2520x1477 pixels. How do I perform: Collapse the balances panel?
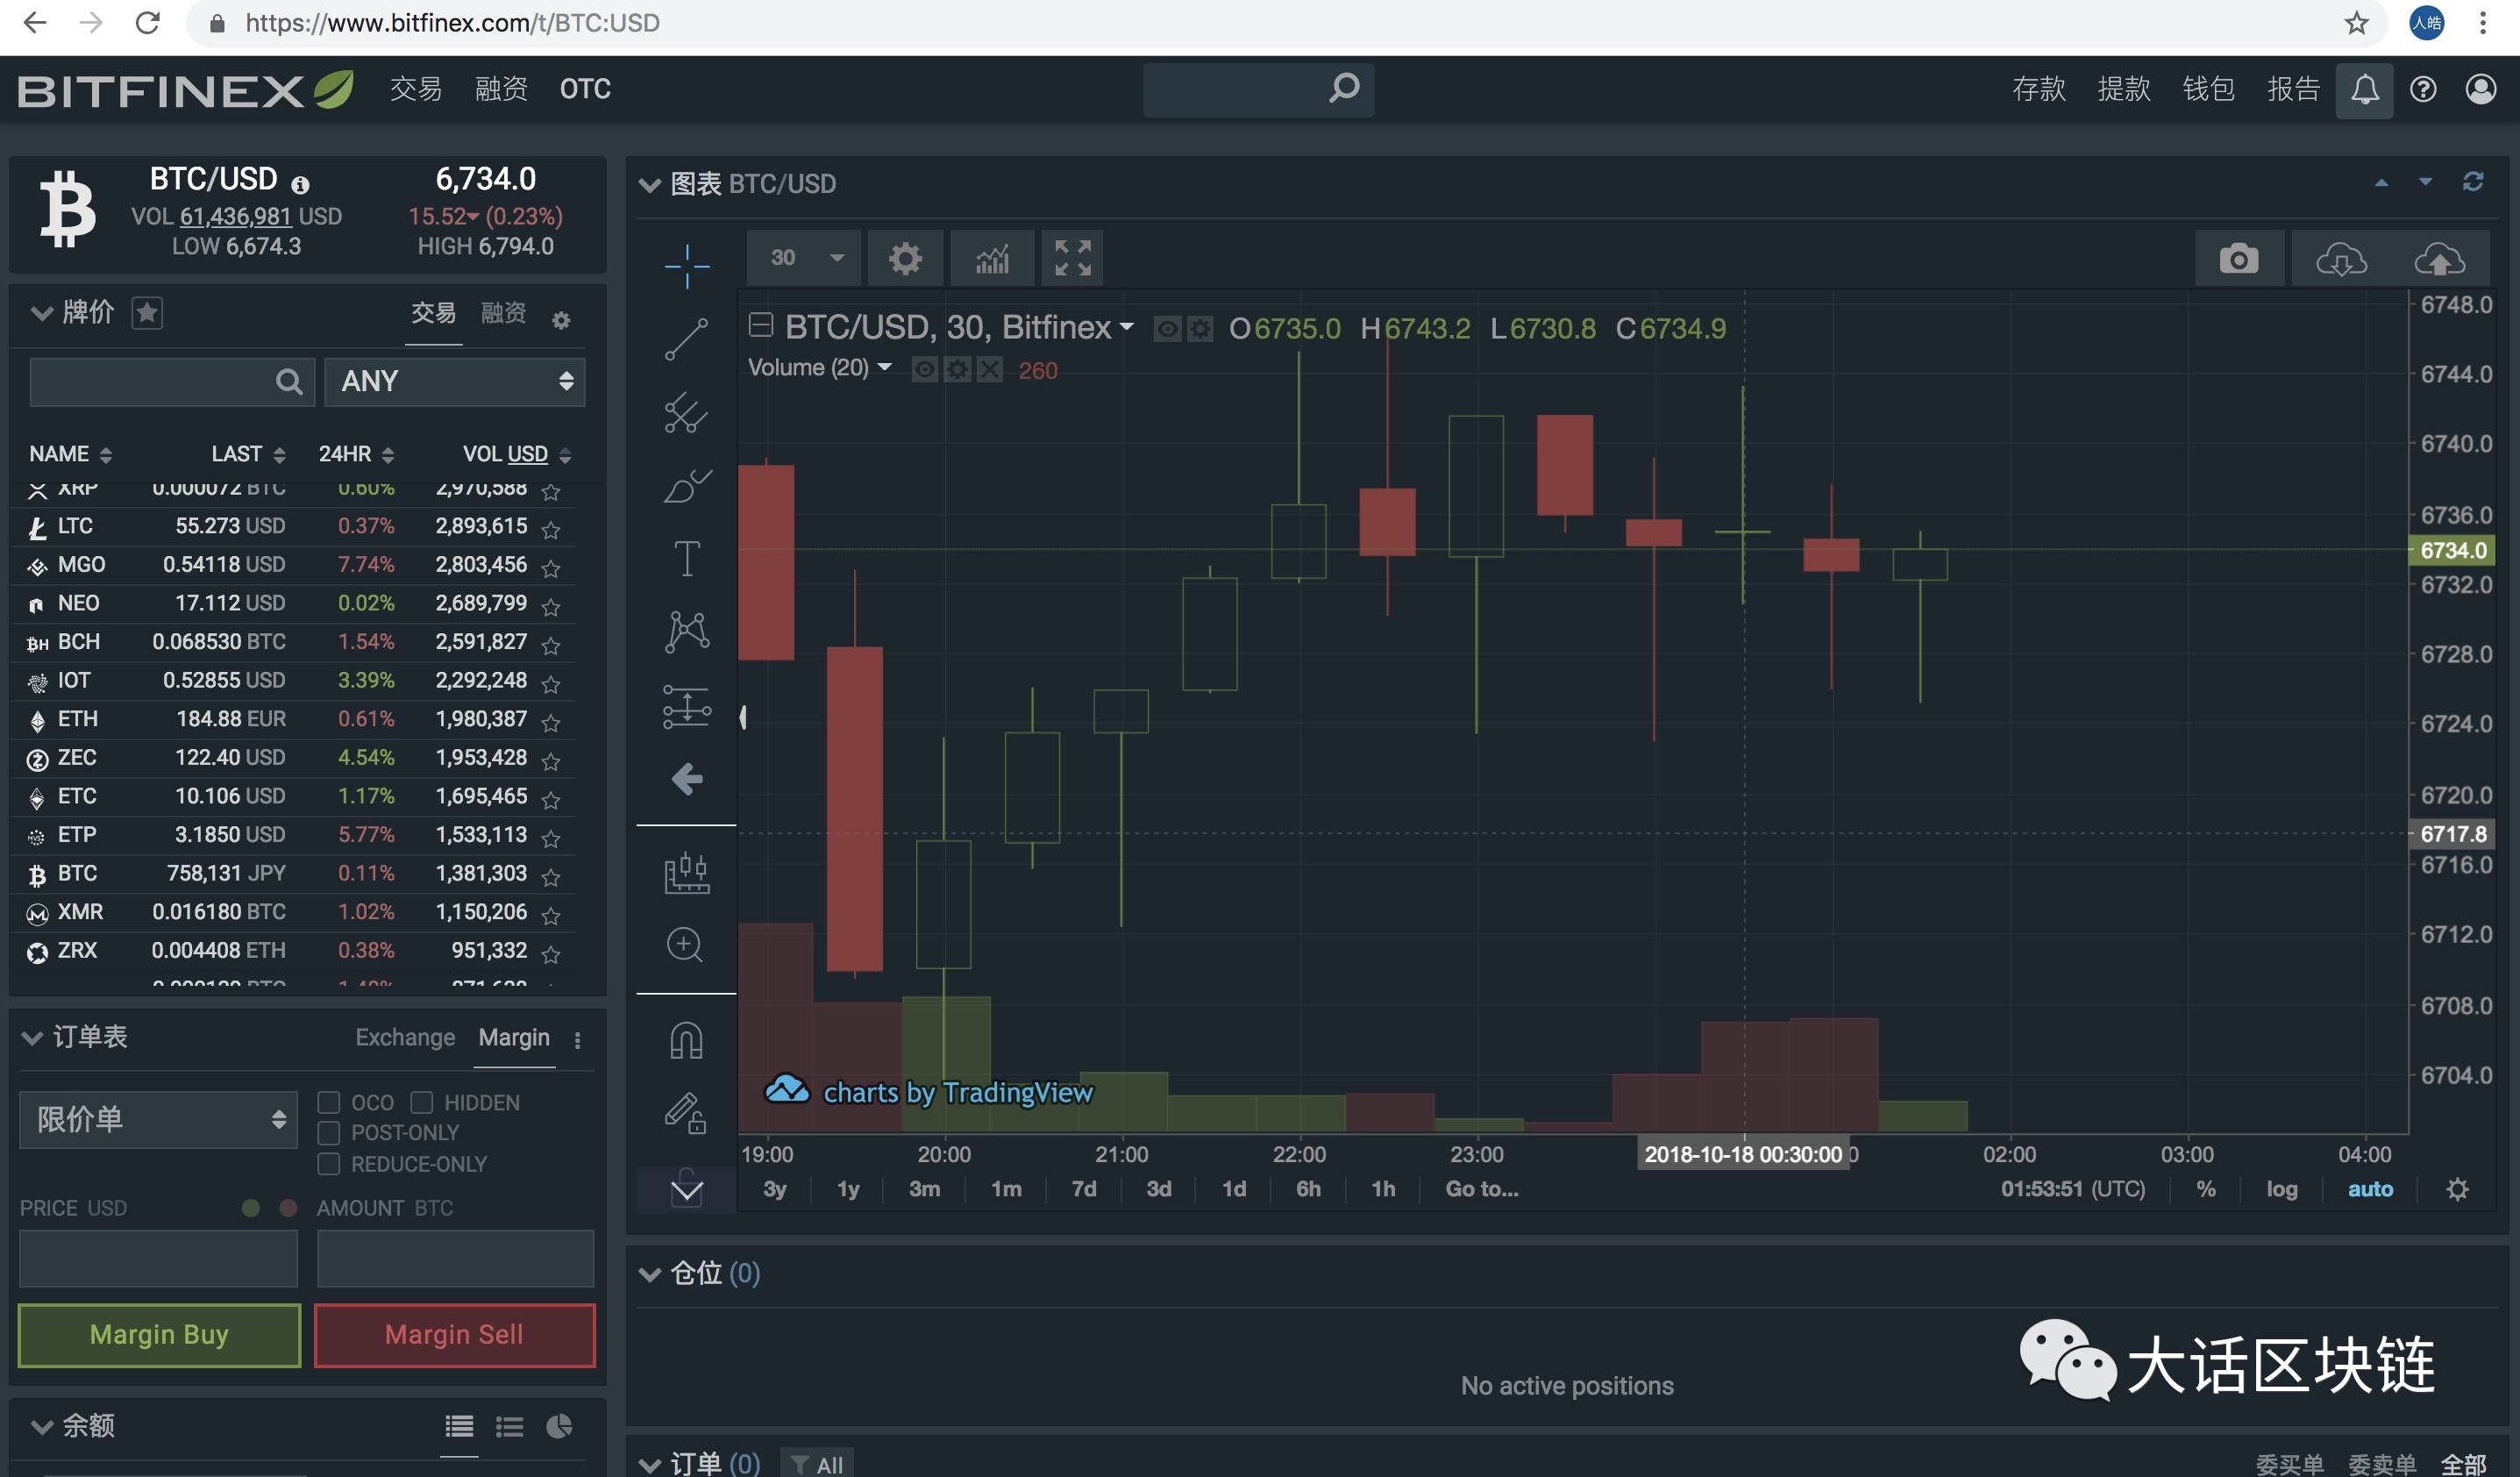coord(41,1427)
